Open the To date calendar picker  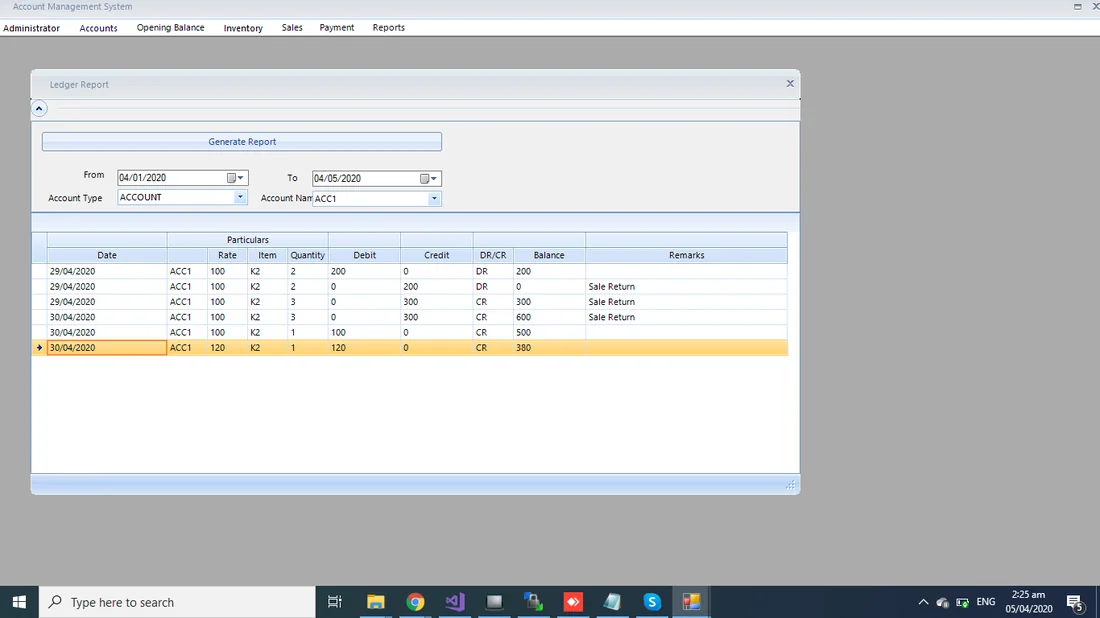[429, 179]
